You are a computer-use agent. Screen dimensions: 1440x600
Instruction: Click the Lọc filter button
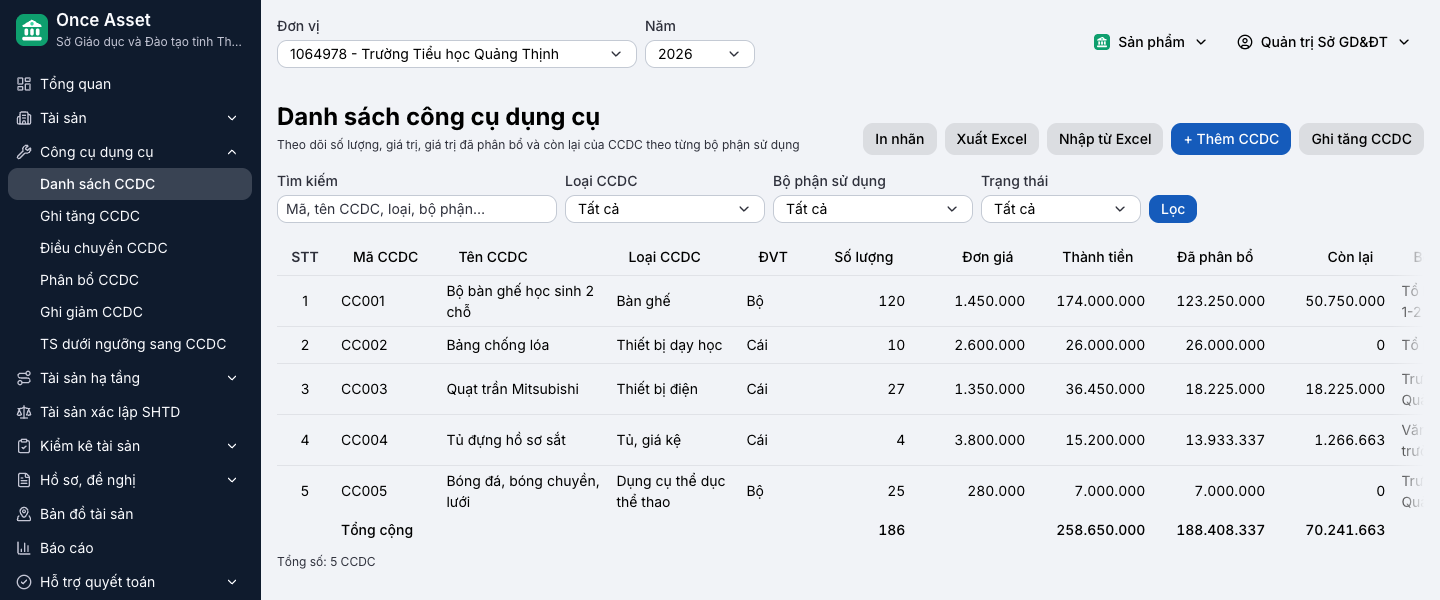click(x=1173, y=209)
